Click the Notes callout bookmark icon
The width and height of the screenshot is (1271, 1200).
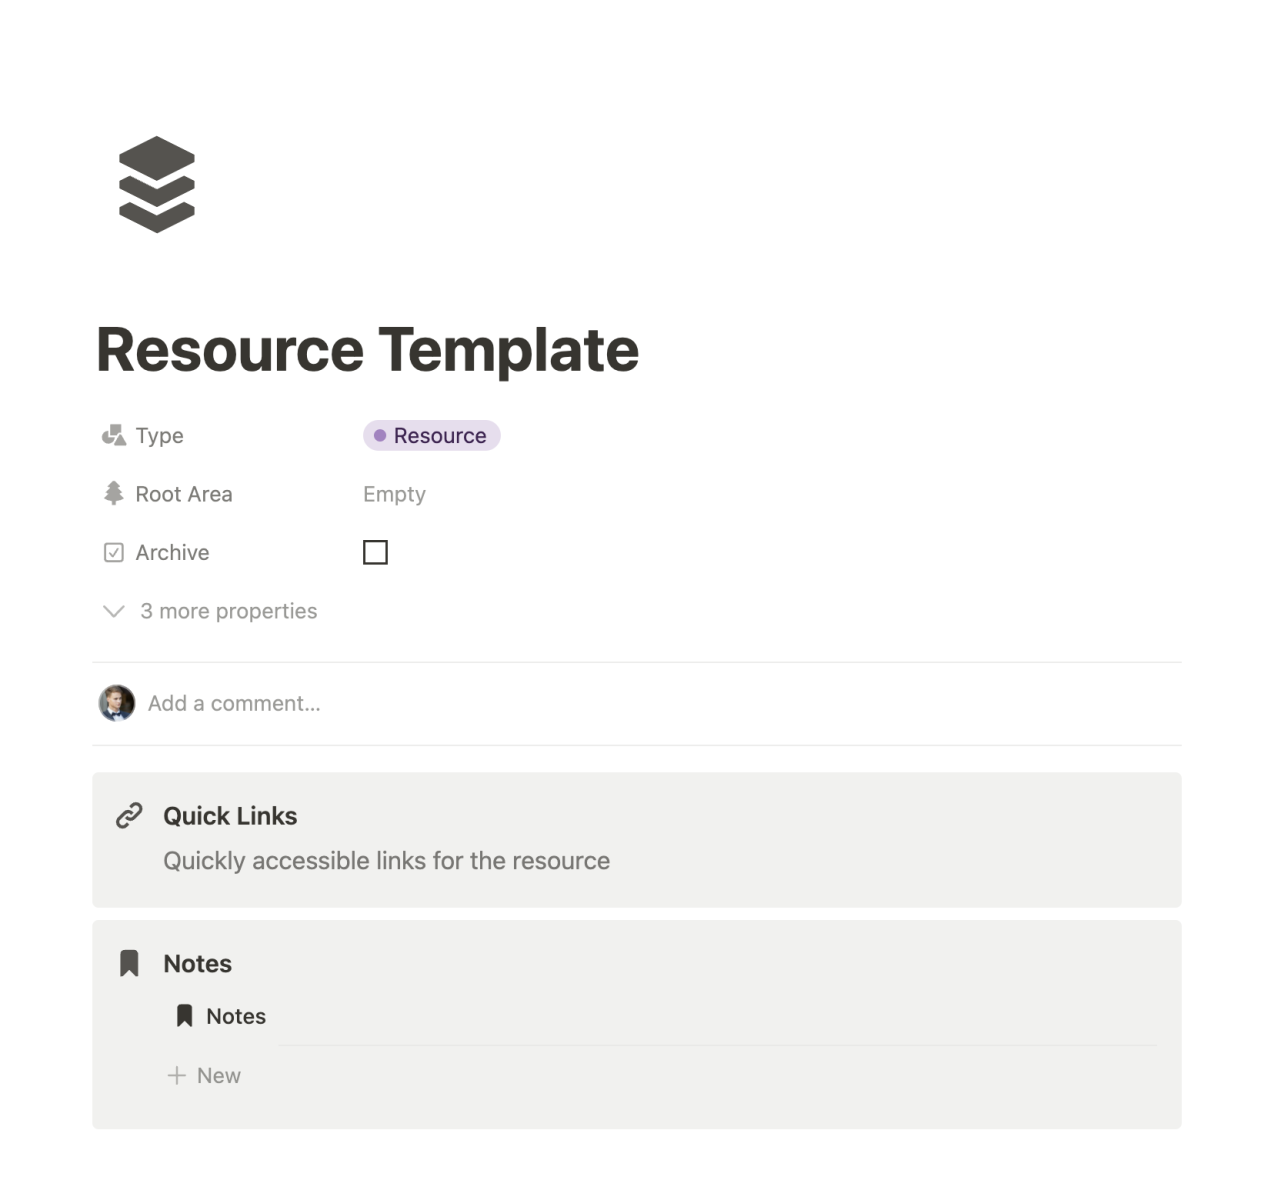pos(129,964)
